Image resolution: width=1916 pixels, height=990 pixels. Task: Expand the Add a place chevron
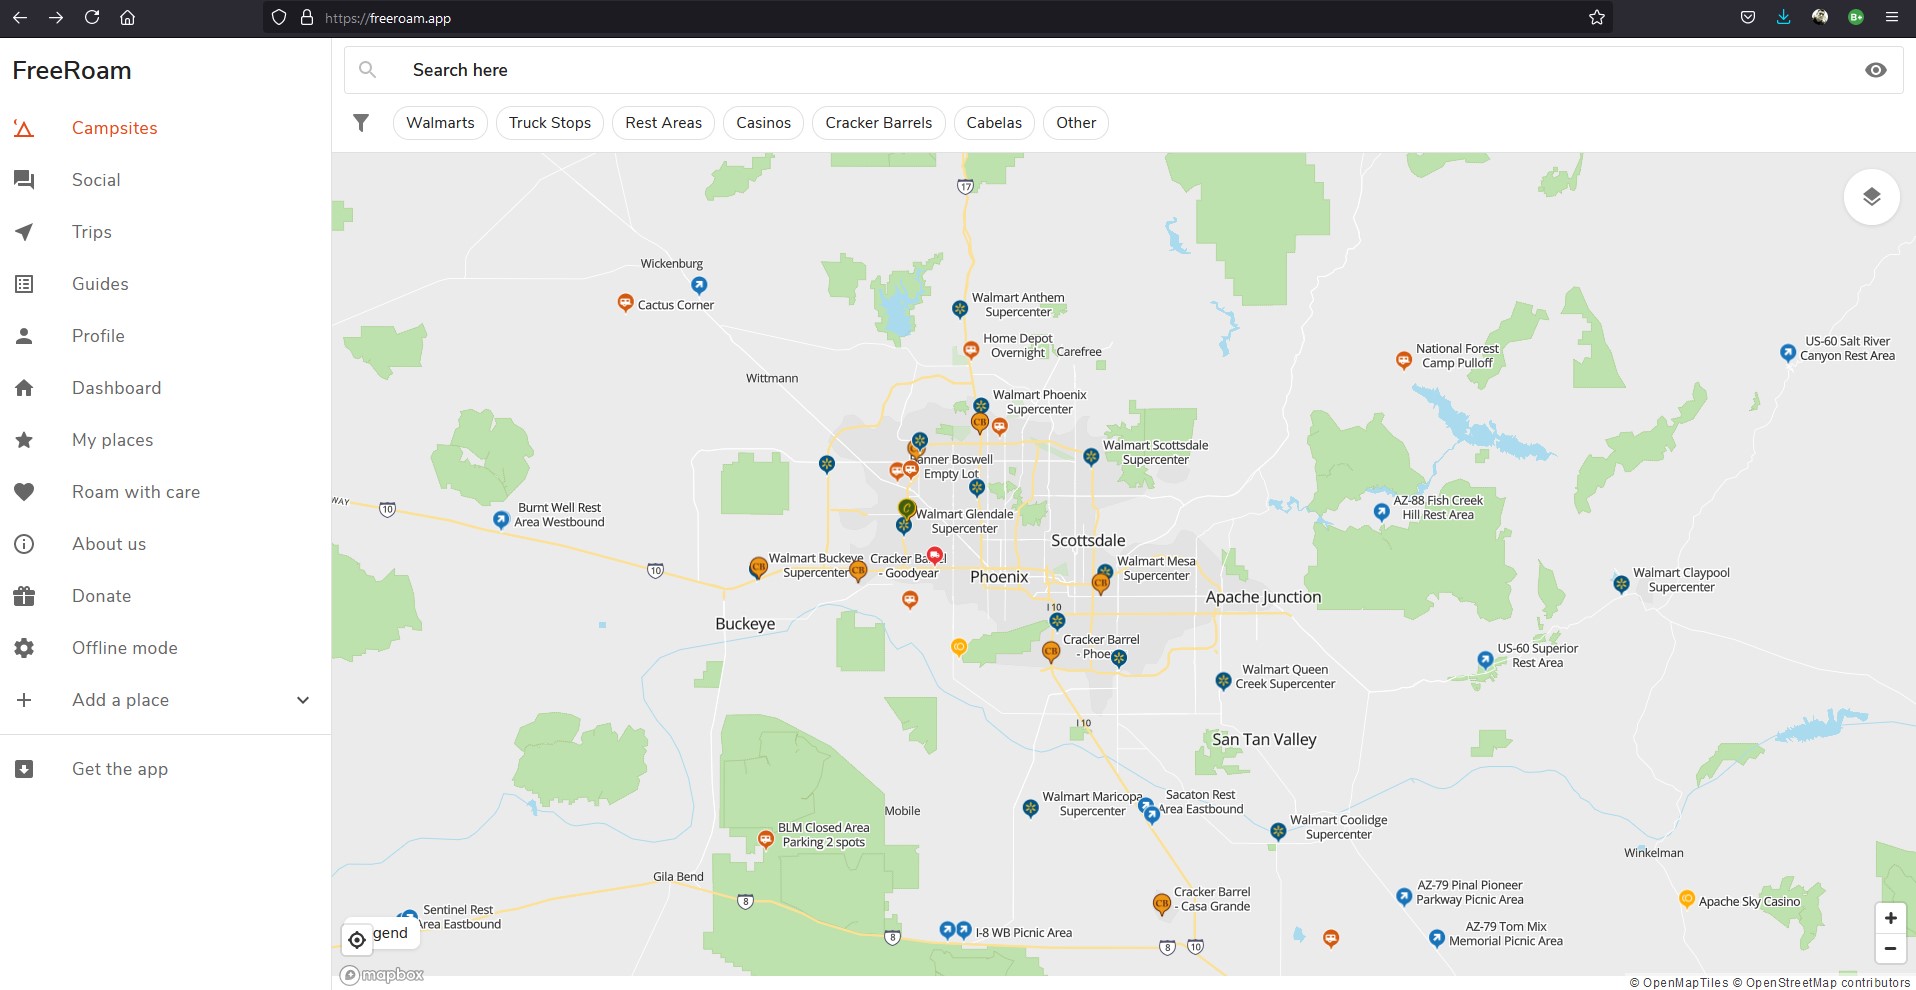[303, 700]
